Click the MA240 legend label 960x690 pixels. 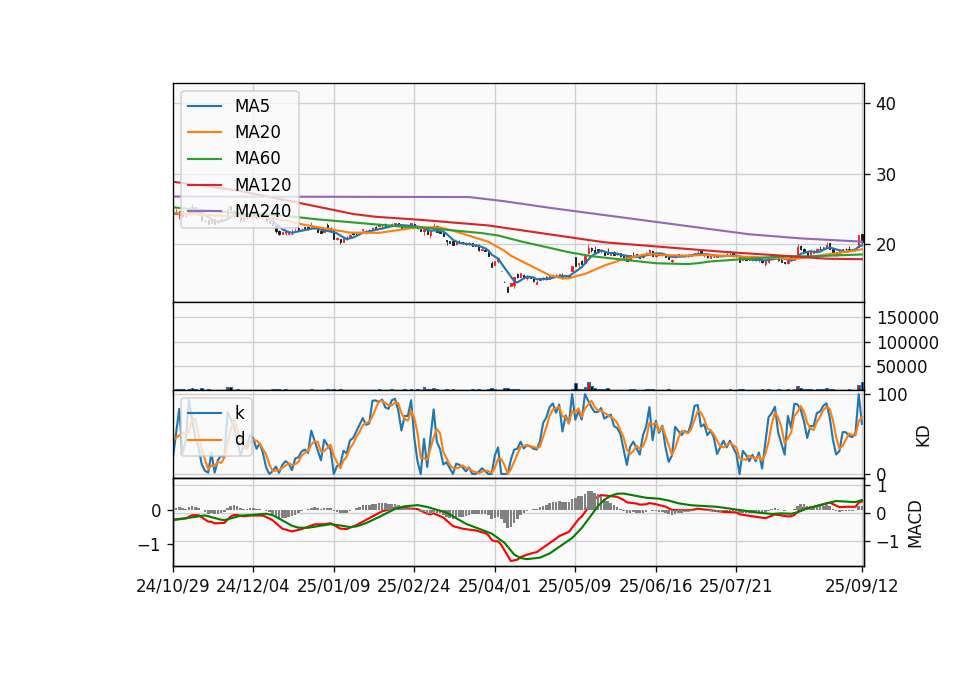263,211
